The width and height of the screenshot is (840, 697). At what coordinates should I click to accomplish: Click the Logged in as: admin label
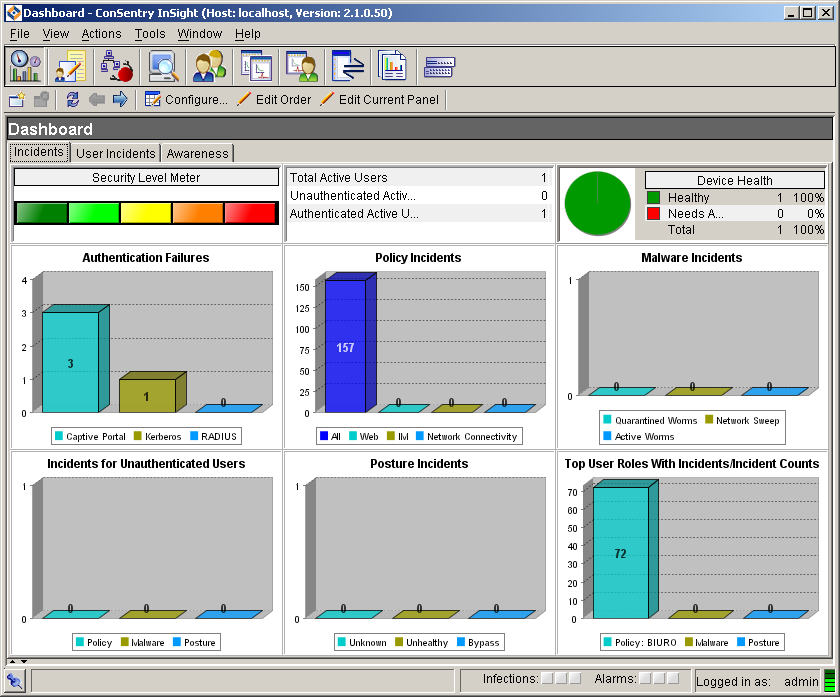point(757,681)
